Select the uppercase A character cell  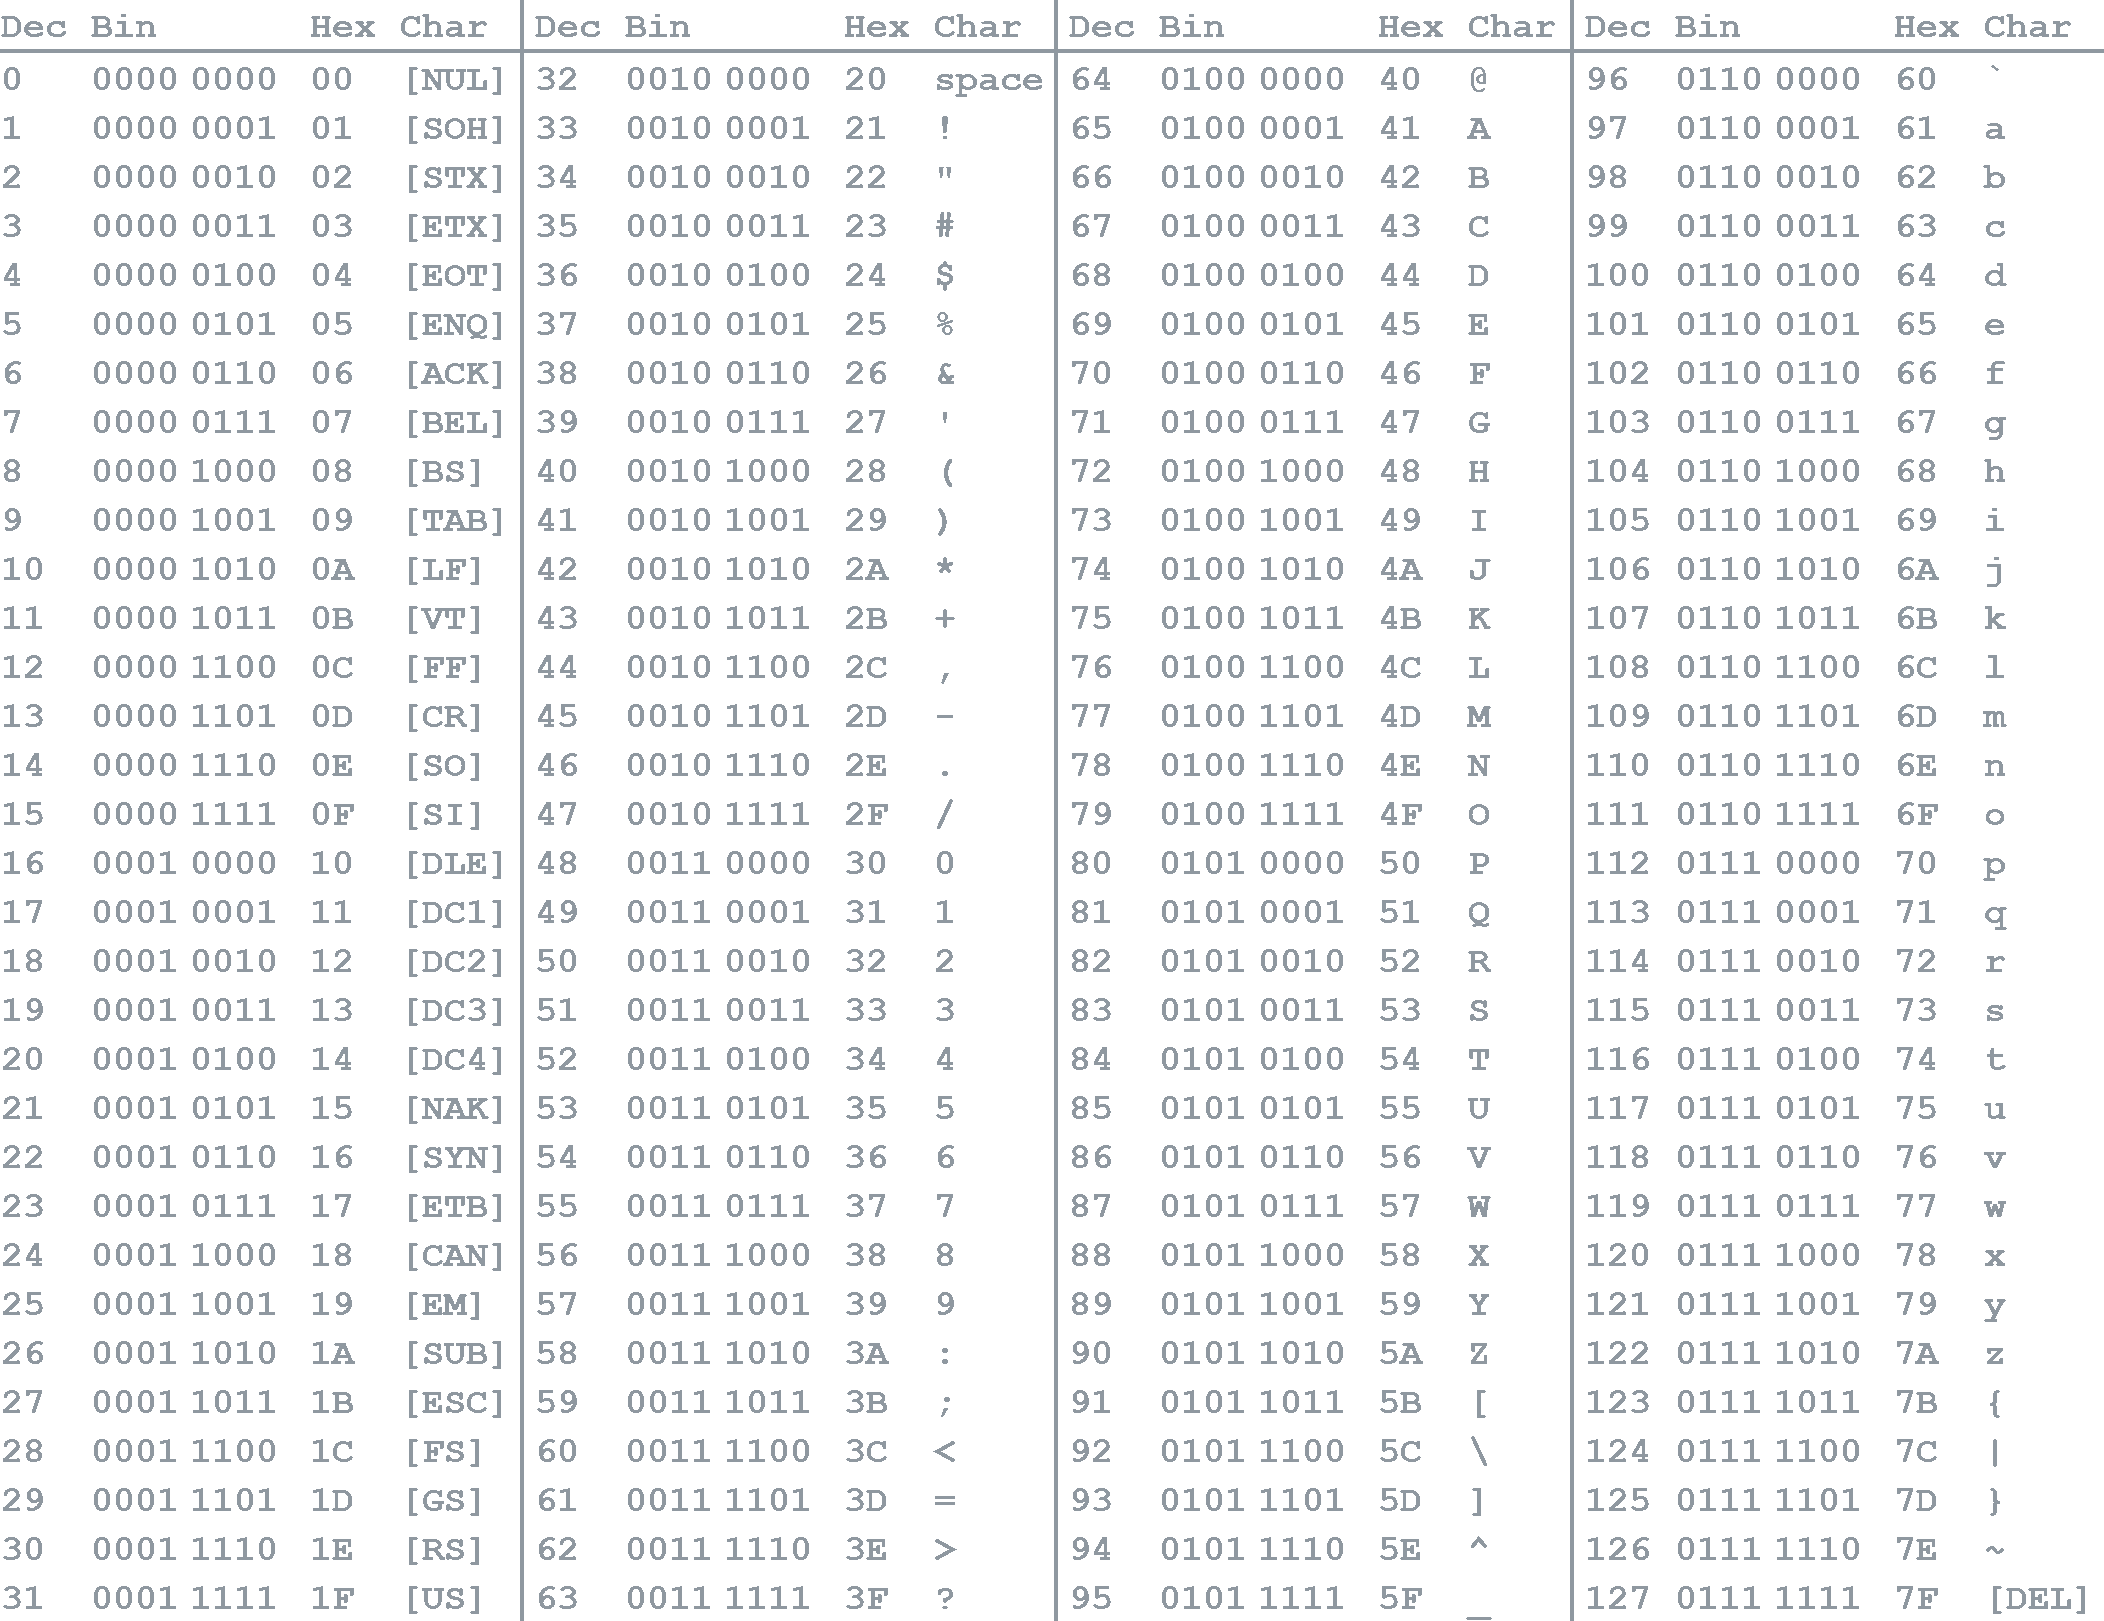click(x=1478, y=128)
